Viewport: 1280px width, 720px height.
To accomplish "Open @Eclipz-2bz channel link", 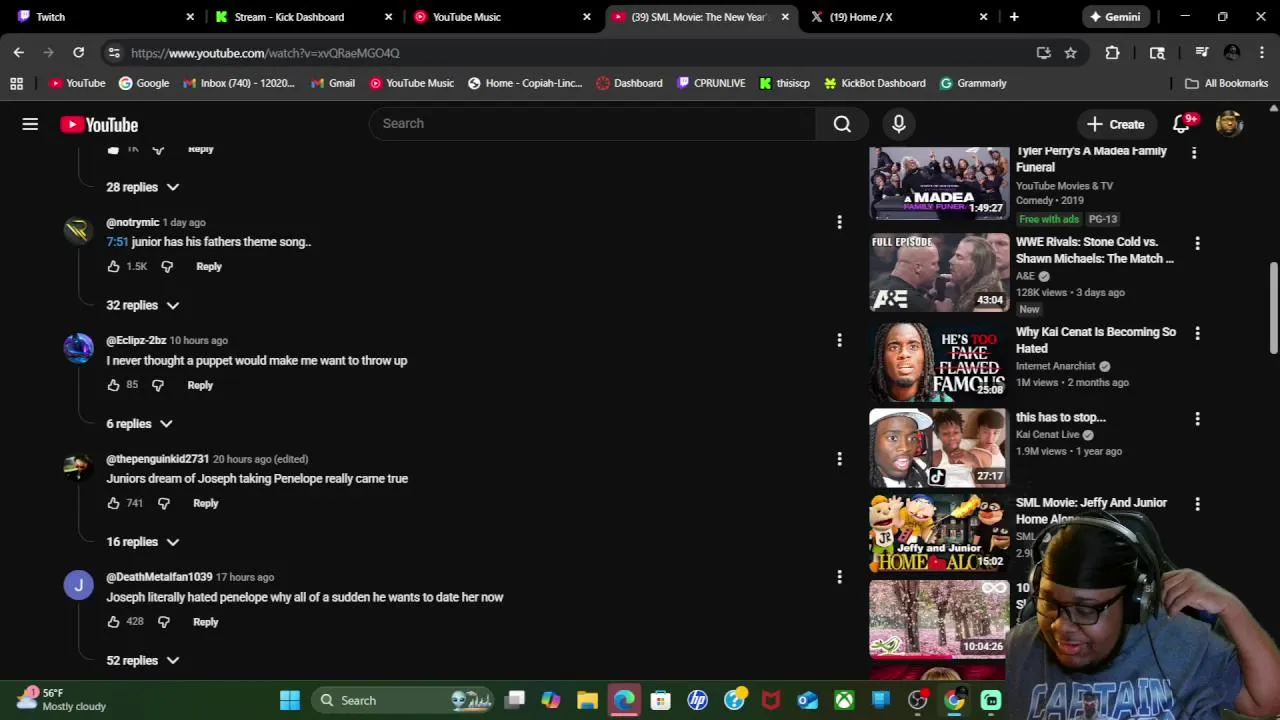I will [136, 340].
